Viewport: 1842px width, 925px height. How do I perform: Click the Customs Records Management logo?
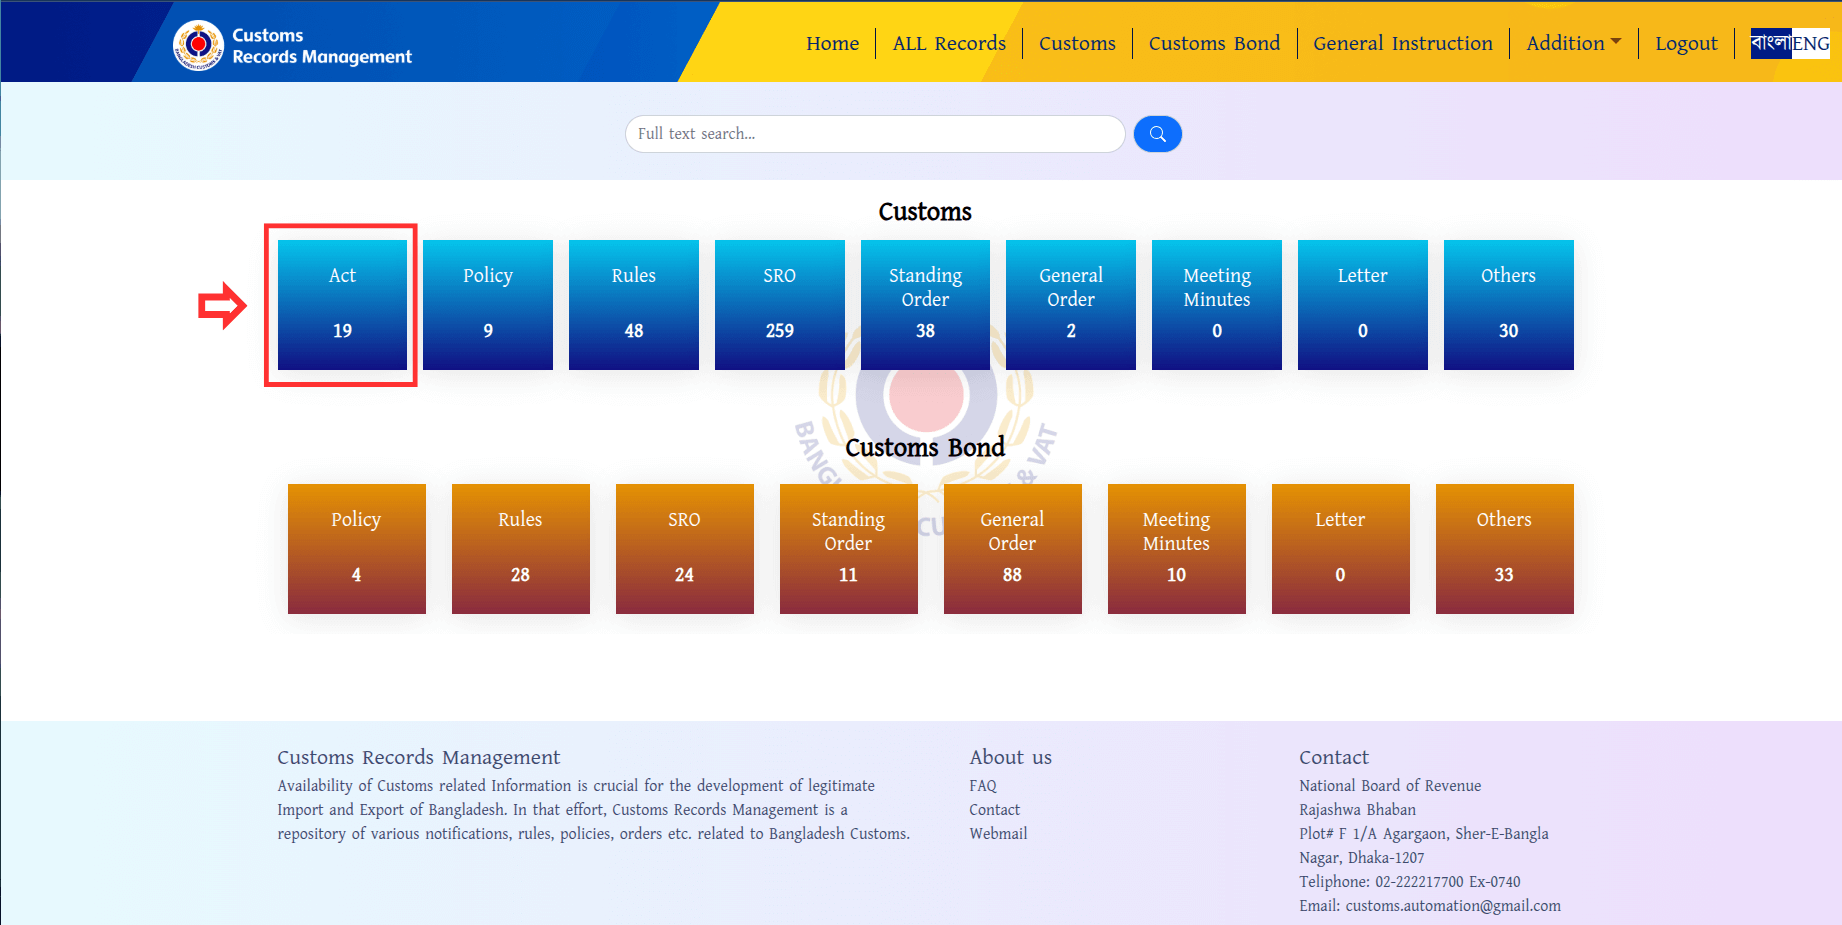[293, 46]
